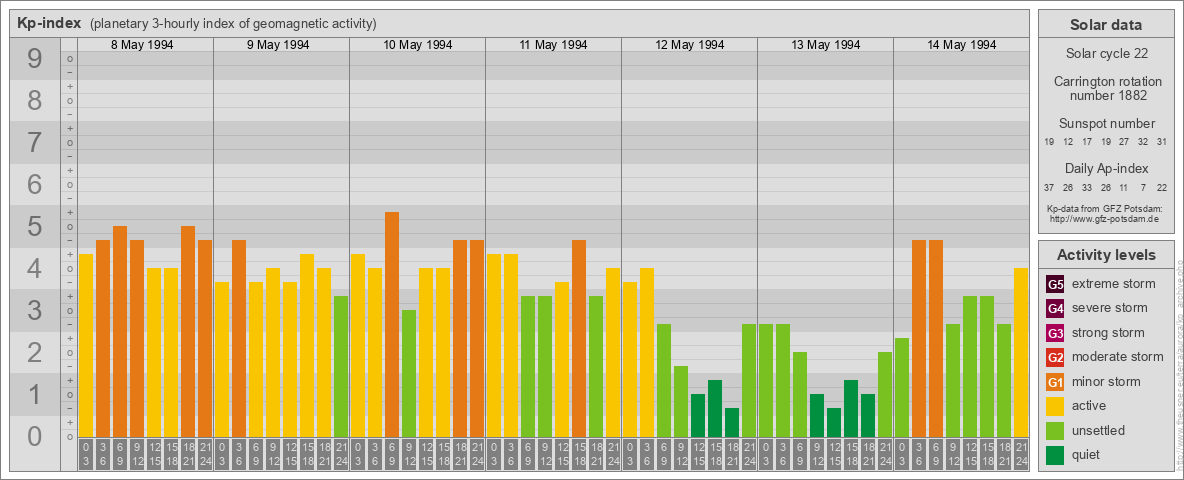Click the large Kp scale number 9
1184x480 pixels.
35,59
